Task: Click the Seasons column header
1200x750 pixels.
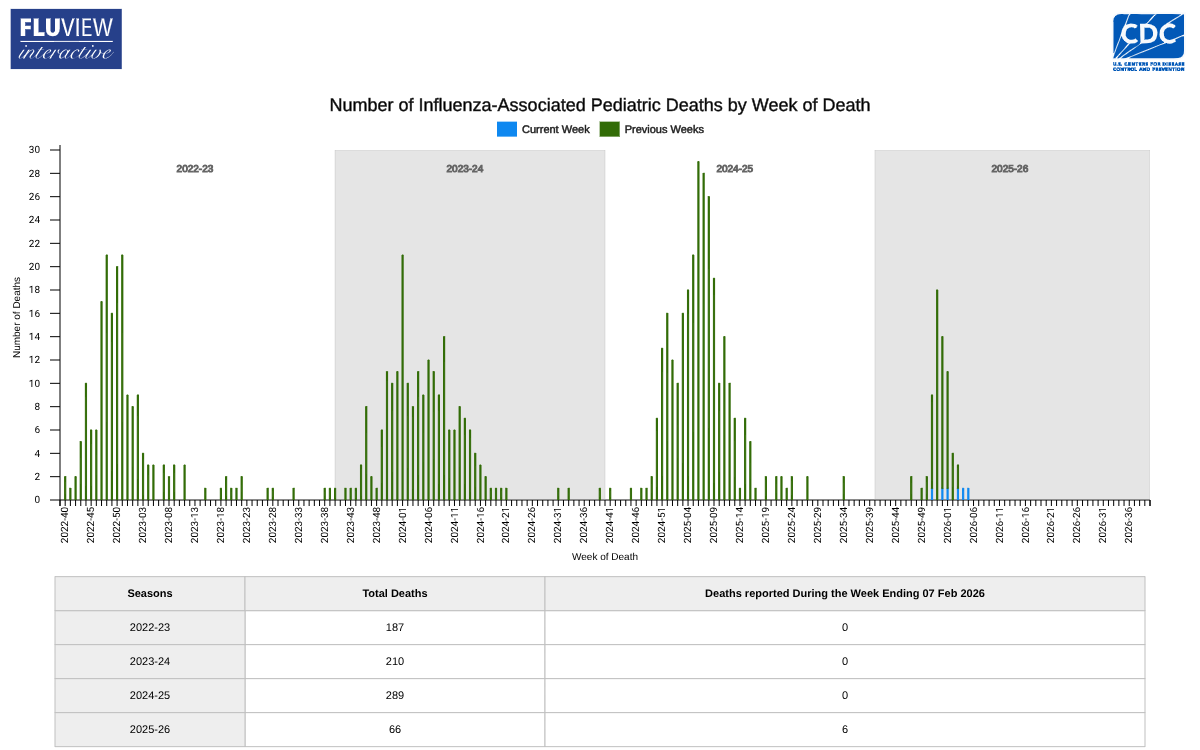Action: pyautogui.click(x=150, y=593)
